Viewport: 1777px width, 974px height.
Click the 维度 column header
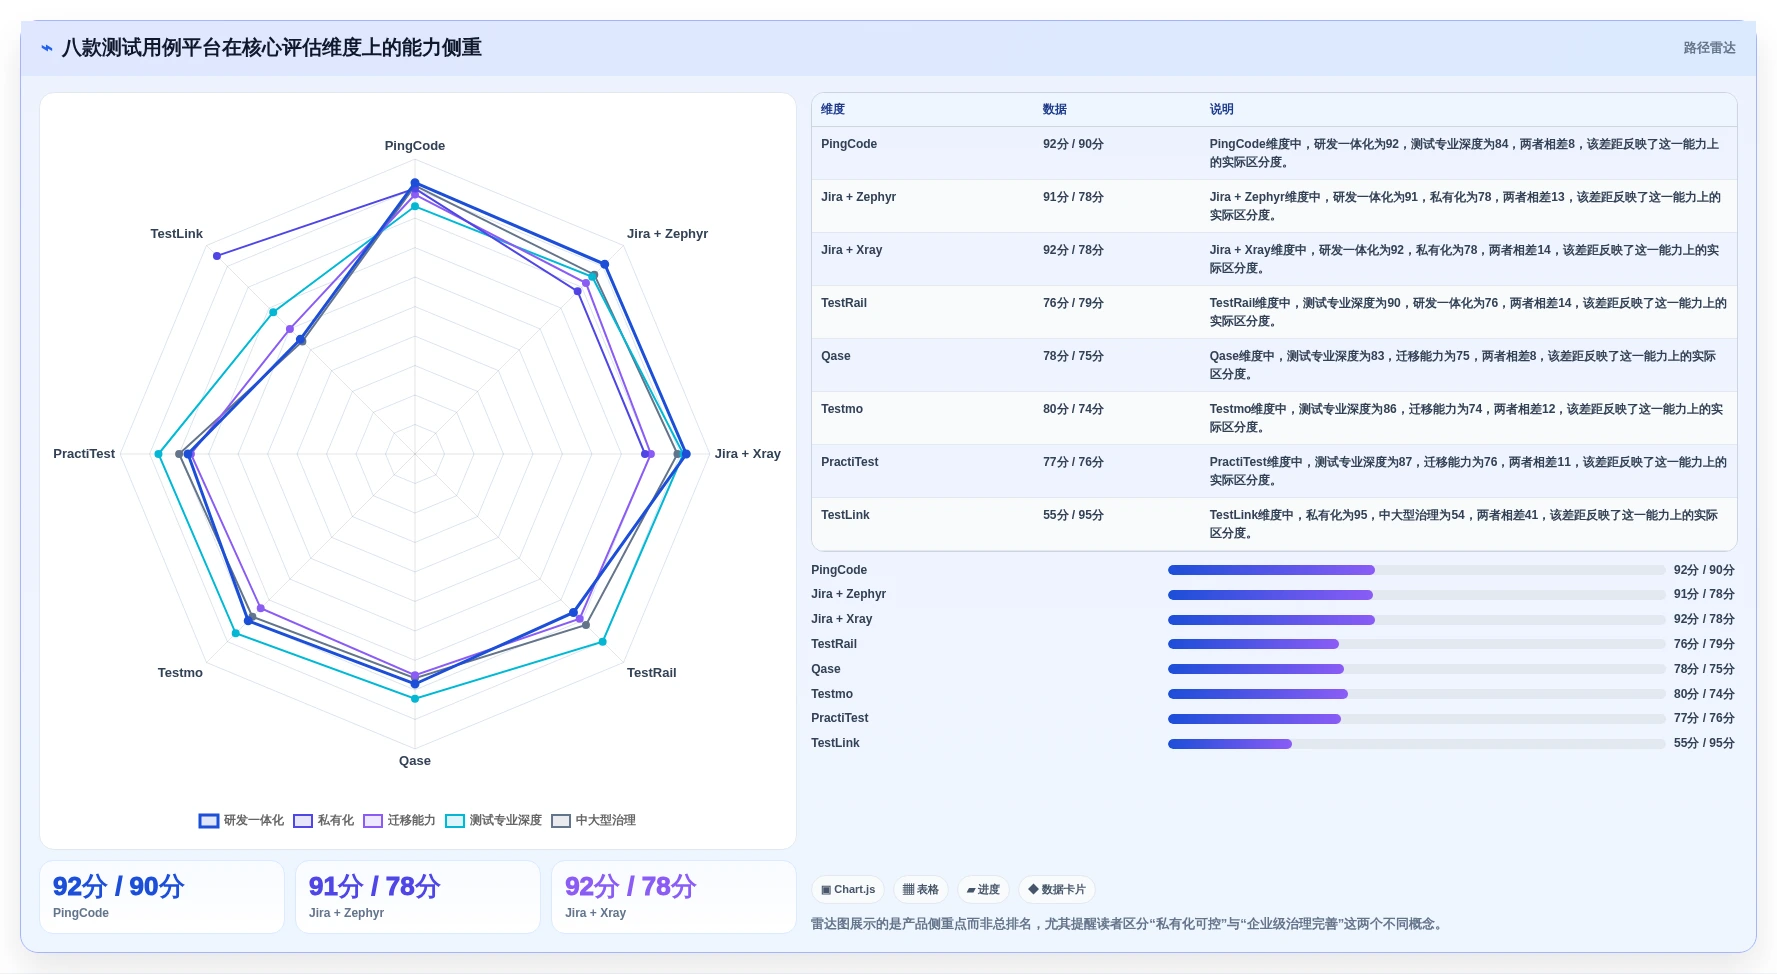click(x=833, y=109)
